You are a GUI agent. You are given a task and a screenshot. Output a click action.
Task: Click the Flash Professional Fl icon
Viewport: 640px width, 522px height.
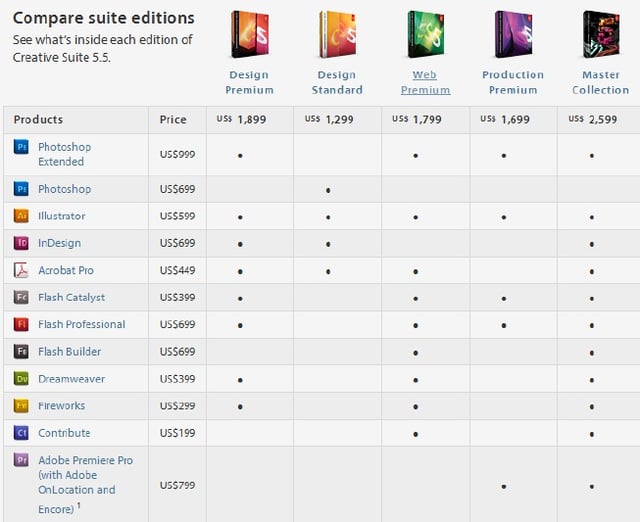21,324
